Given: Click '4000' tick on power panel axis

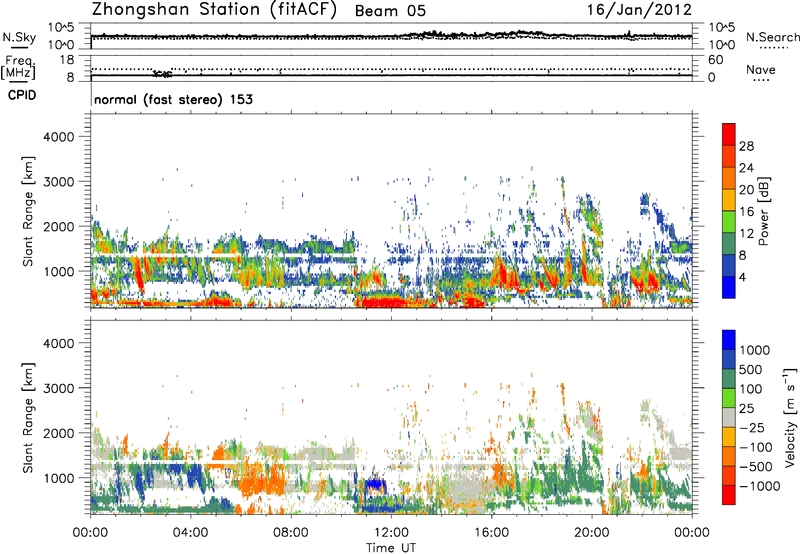Looking at the screenshot, I should [x=59, y=137].
